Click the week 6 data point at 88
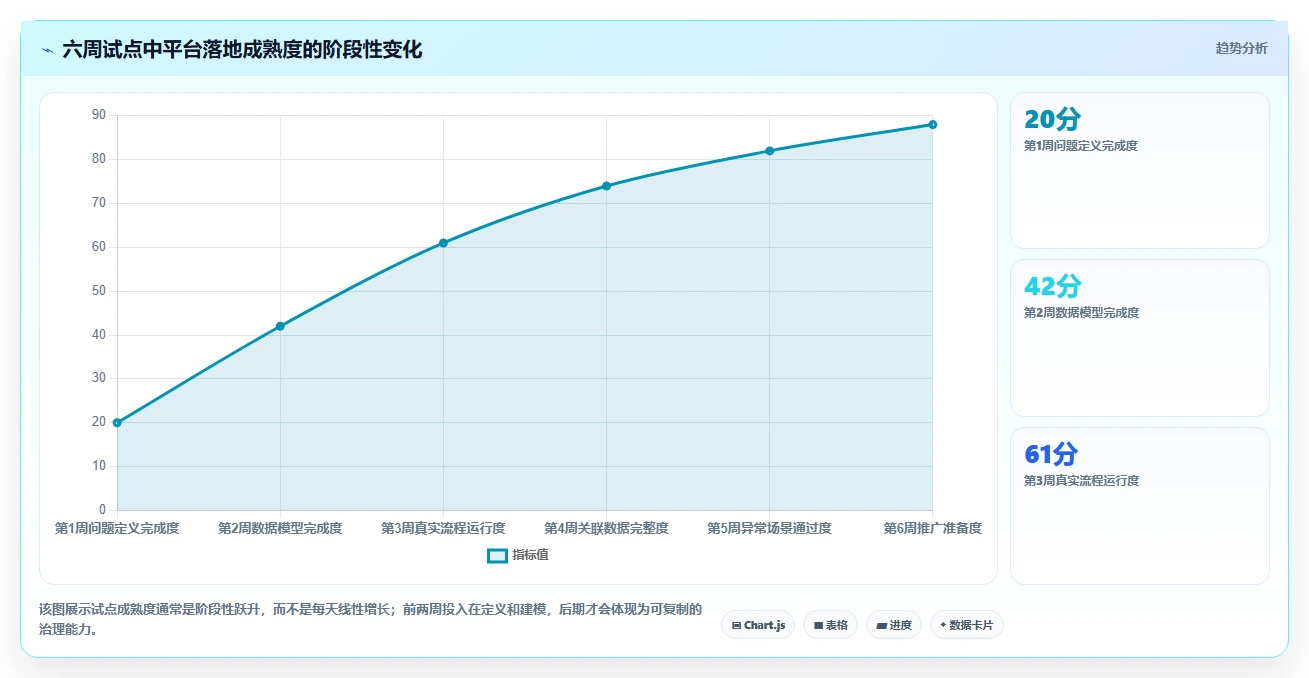The width and height of the screenshot is (1309, 678). (x=932, y=124)
